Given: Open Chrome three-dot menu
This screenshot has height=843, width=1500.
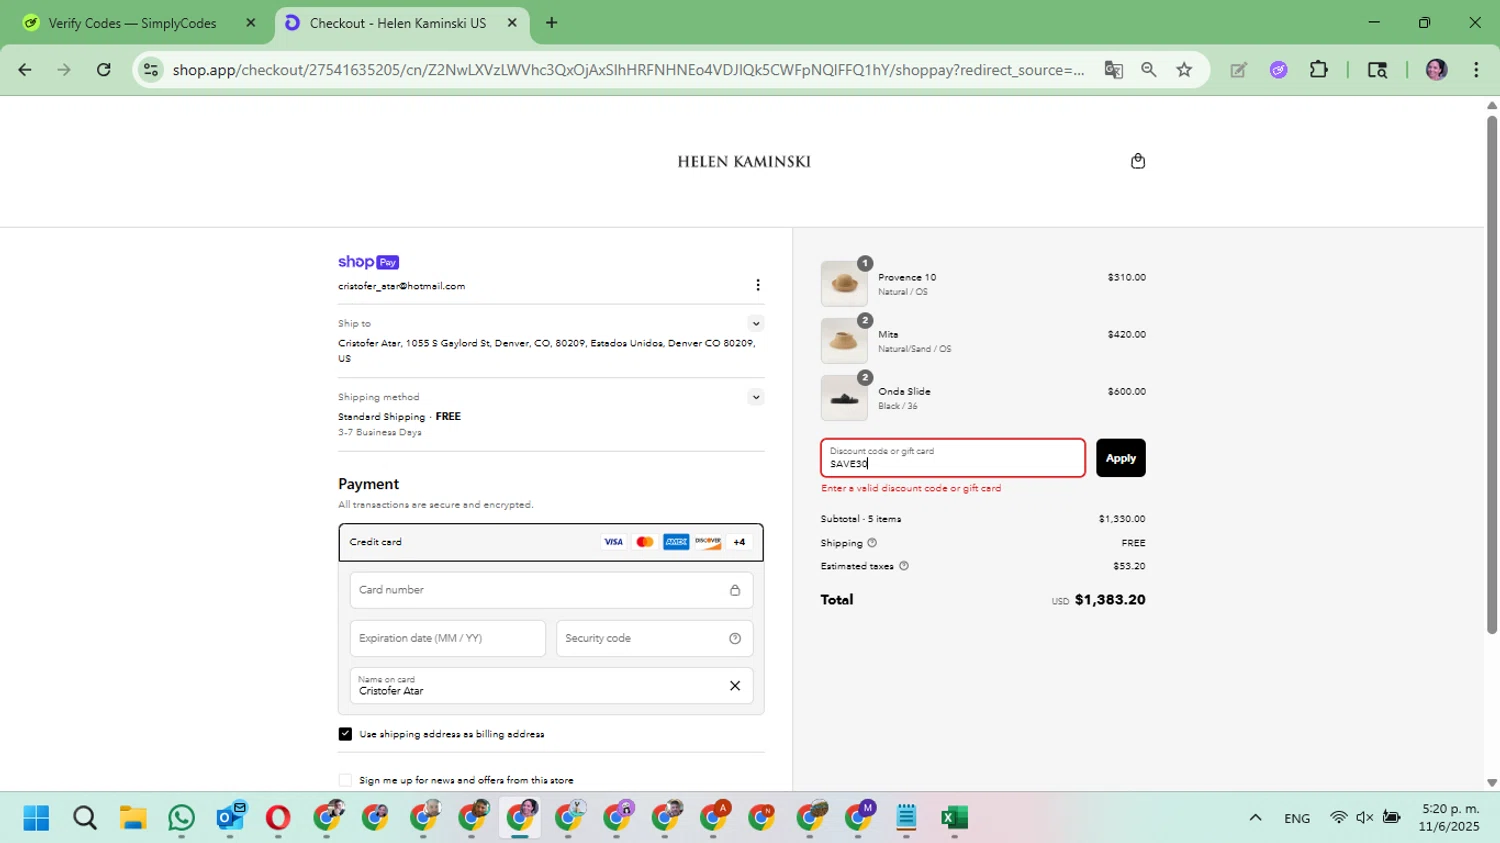Looking at the screenshot, I should pos(1476,69).
